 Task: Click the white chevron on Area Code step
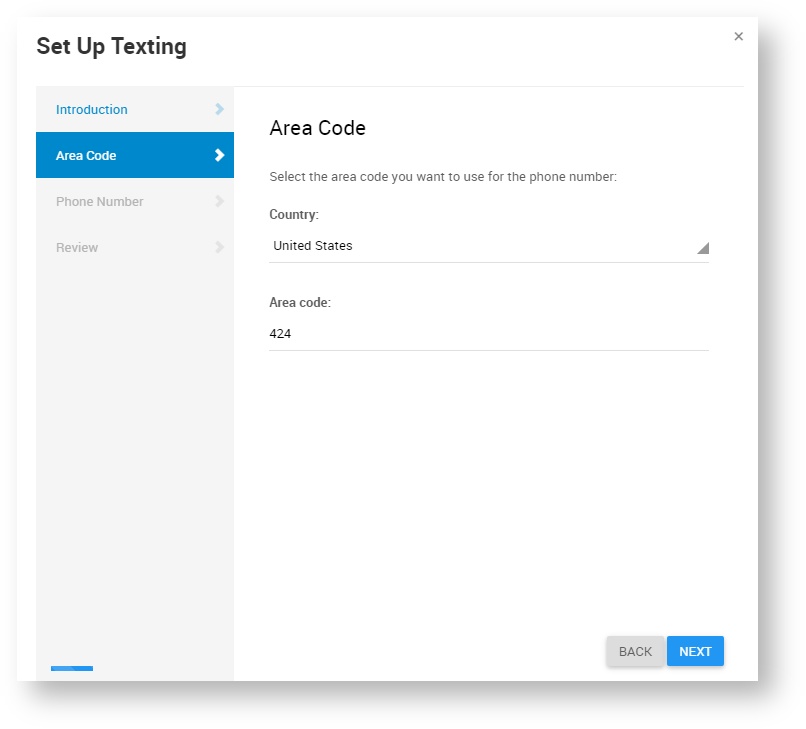(219, 155)
